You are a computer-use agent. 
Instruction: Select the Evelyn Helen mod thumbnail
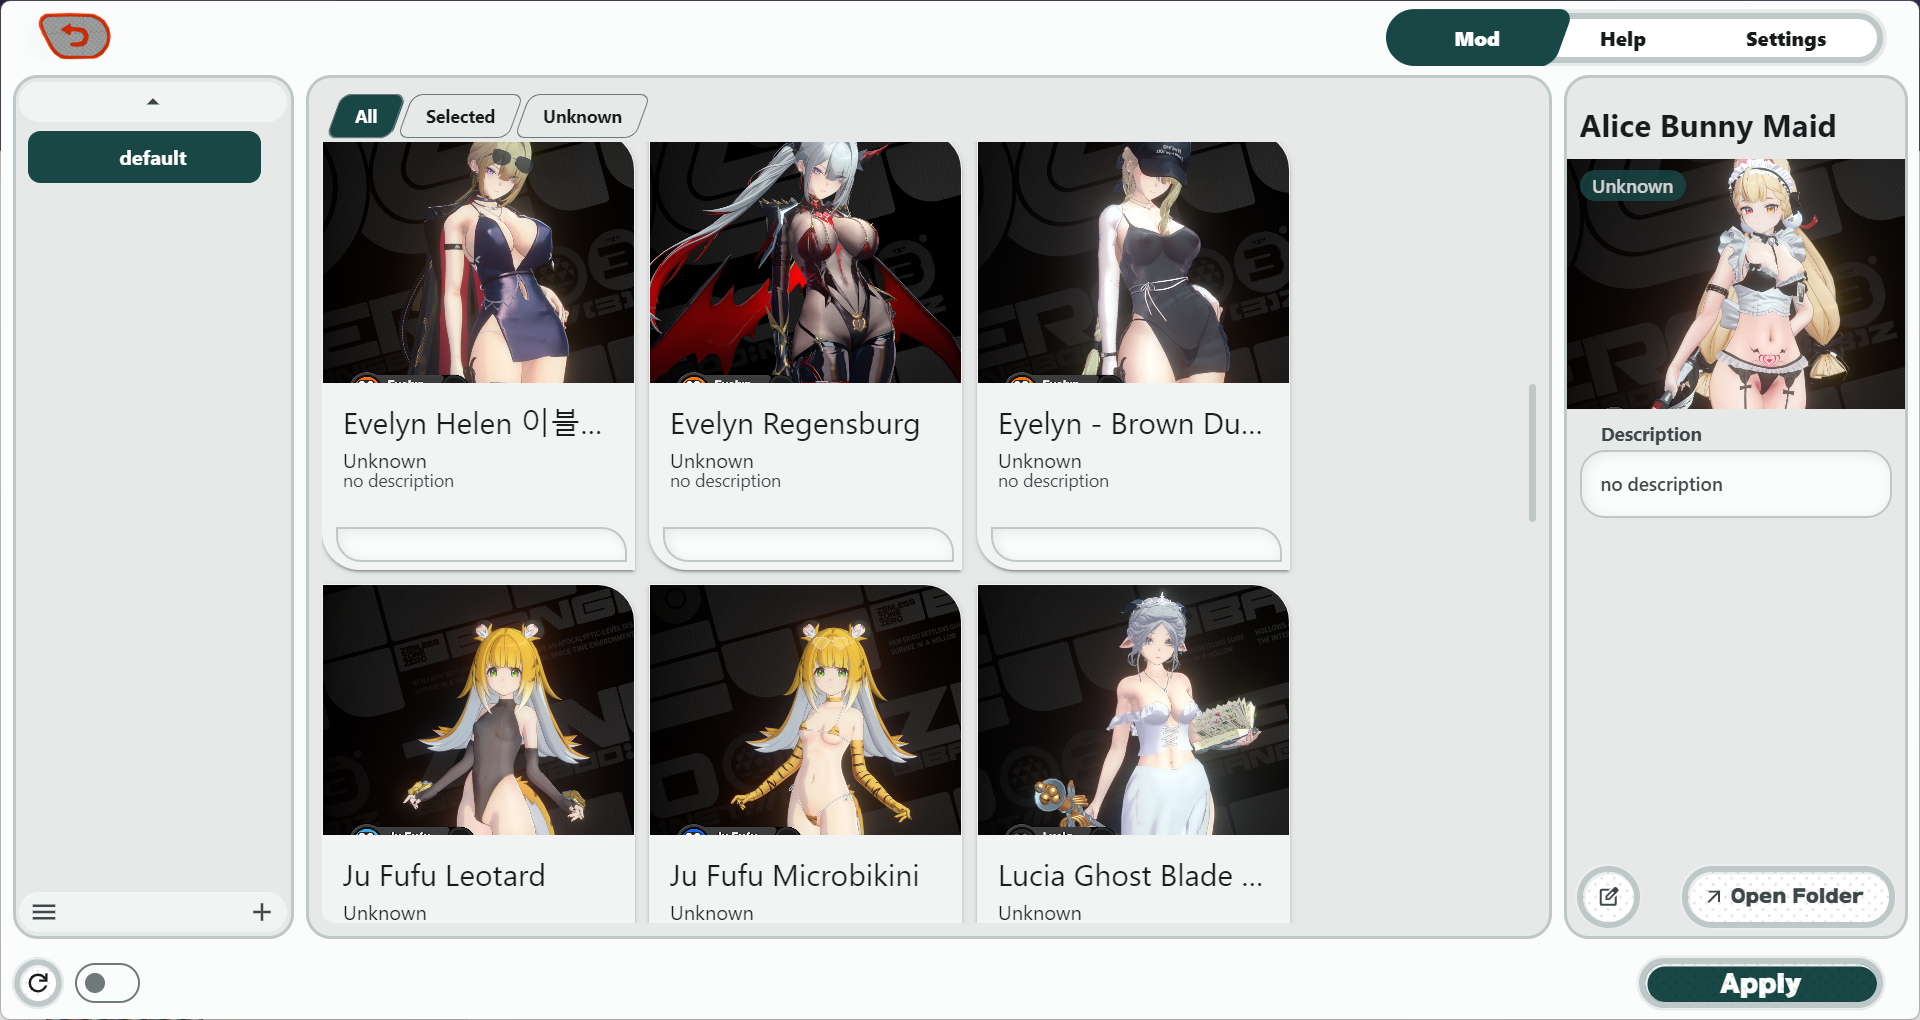pyautogui.click(x=478, y=262)
